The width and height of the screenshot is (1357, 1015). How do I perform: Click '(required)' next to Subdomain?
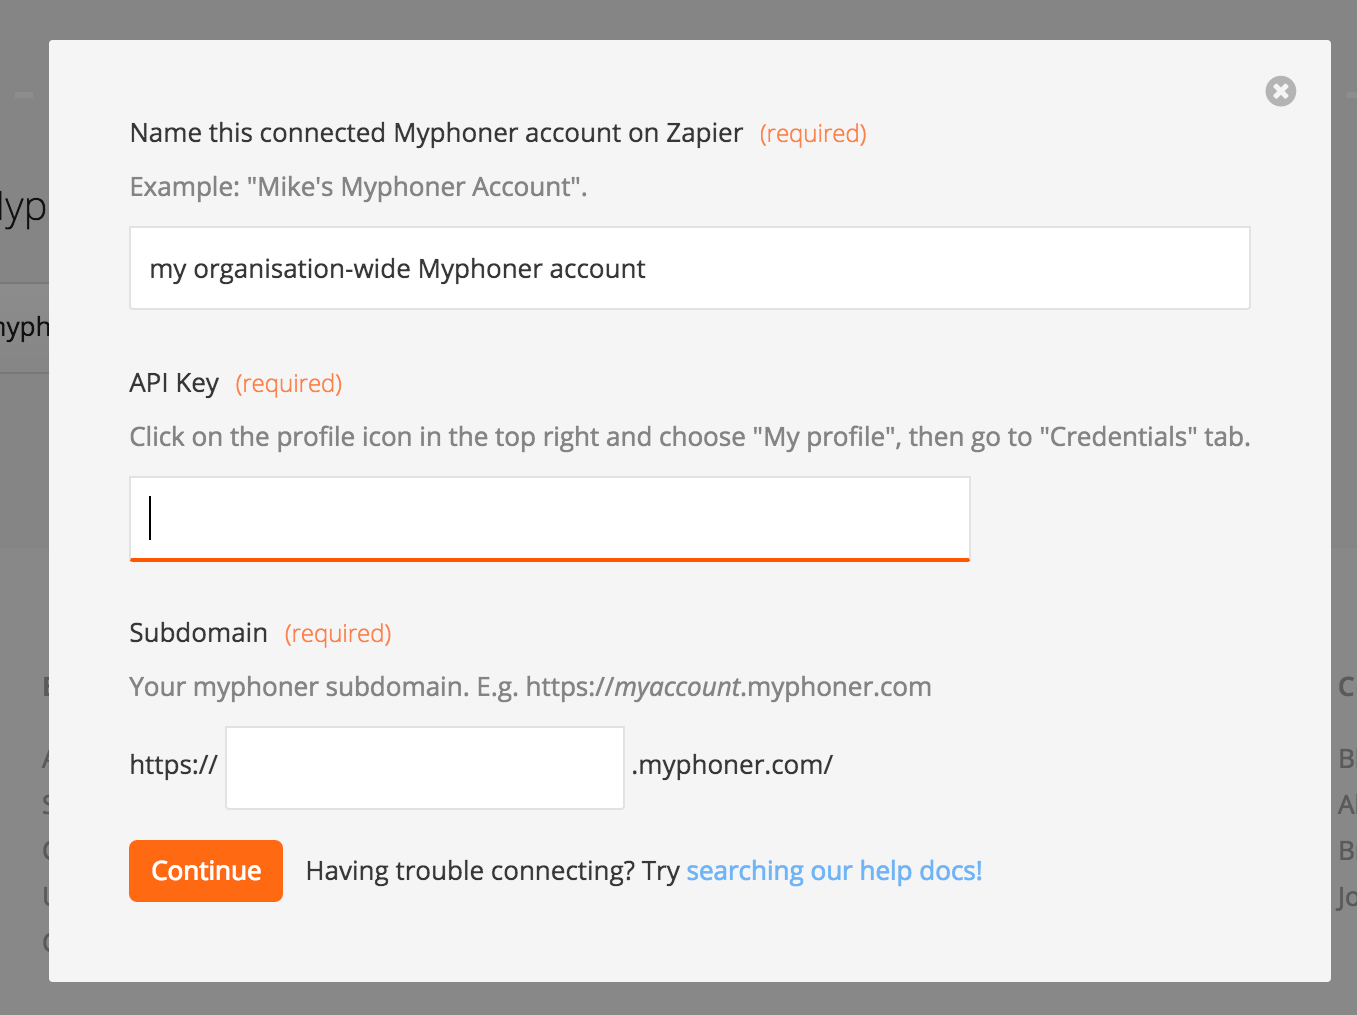(x=338, y=633)
